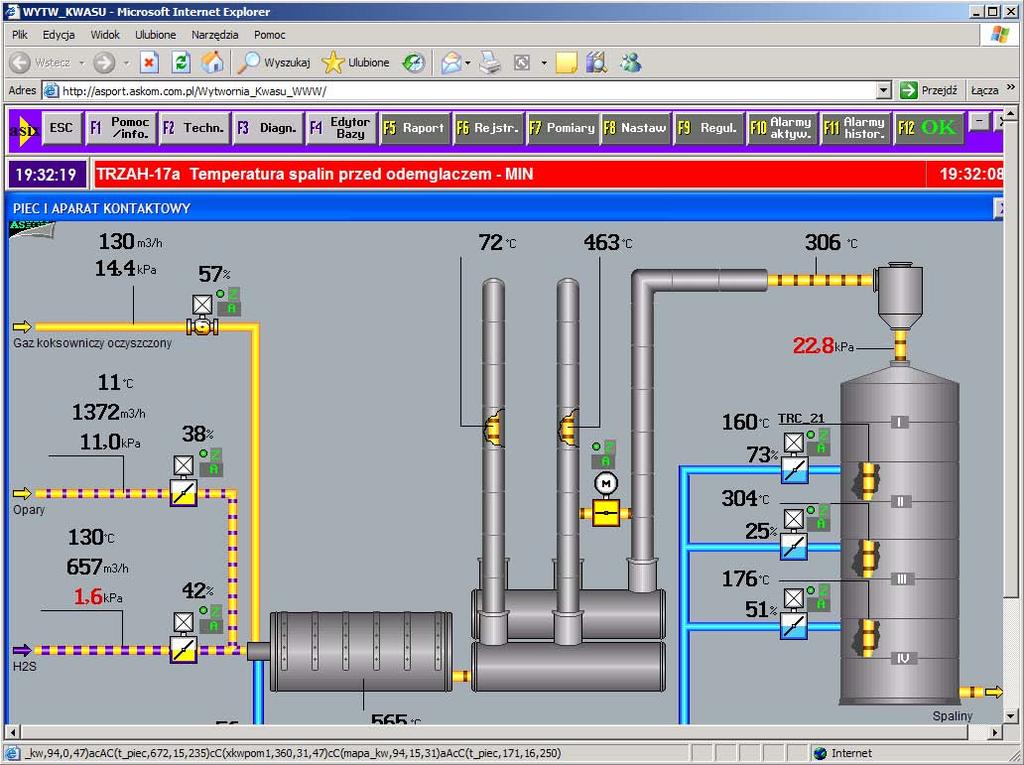Open the Plik menu
The image size is (1024, 765).
pos(20,35)
